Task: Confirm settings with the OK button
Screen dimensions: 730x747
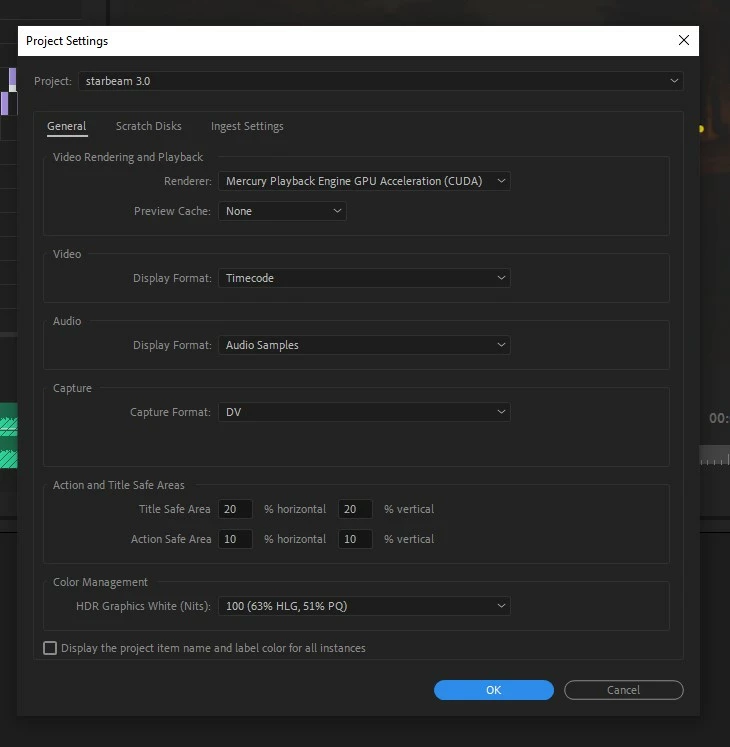Action: [494, 690]
